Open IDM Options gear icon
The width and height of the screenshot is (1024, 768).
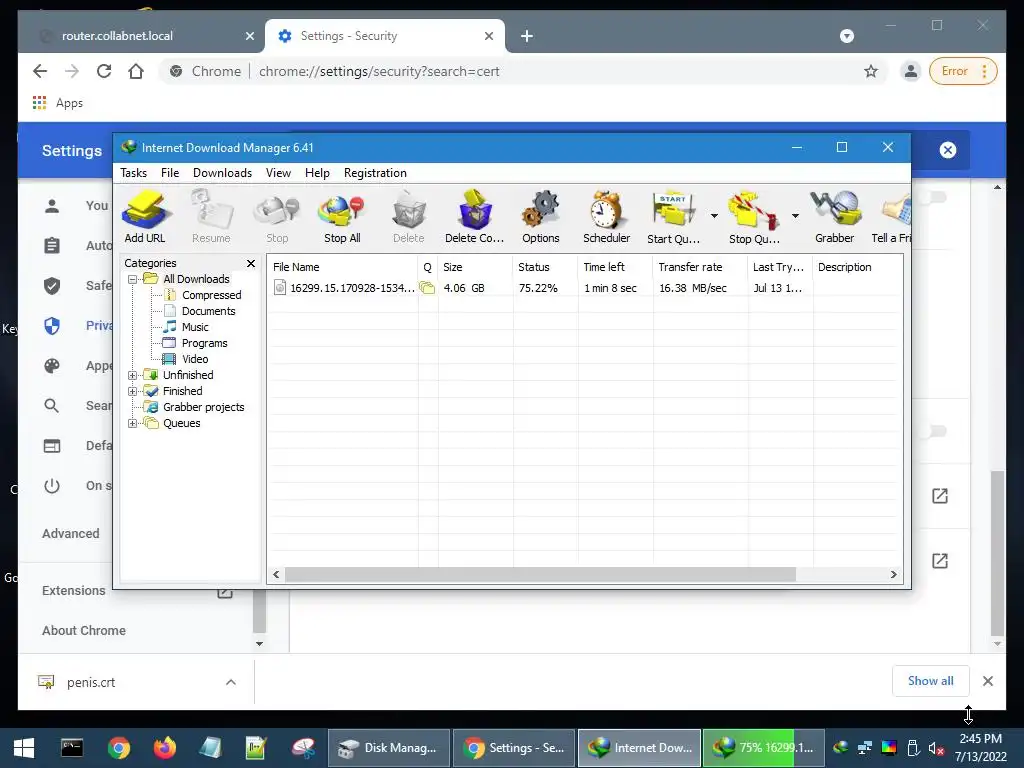click(x=541, y=217)
